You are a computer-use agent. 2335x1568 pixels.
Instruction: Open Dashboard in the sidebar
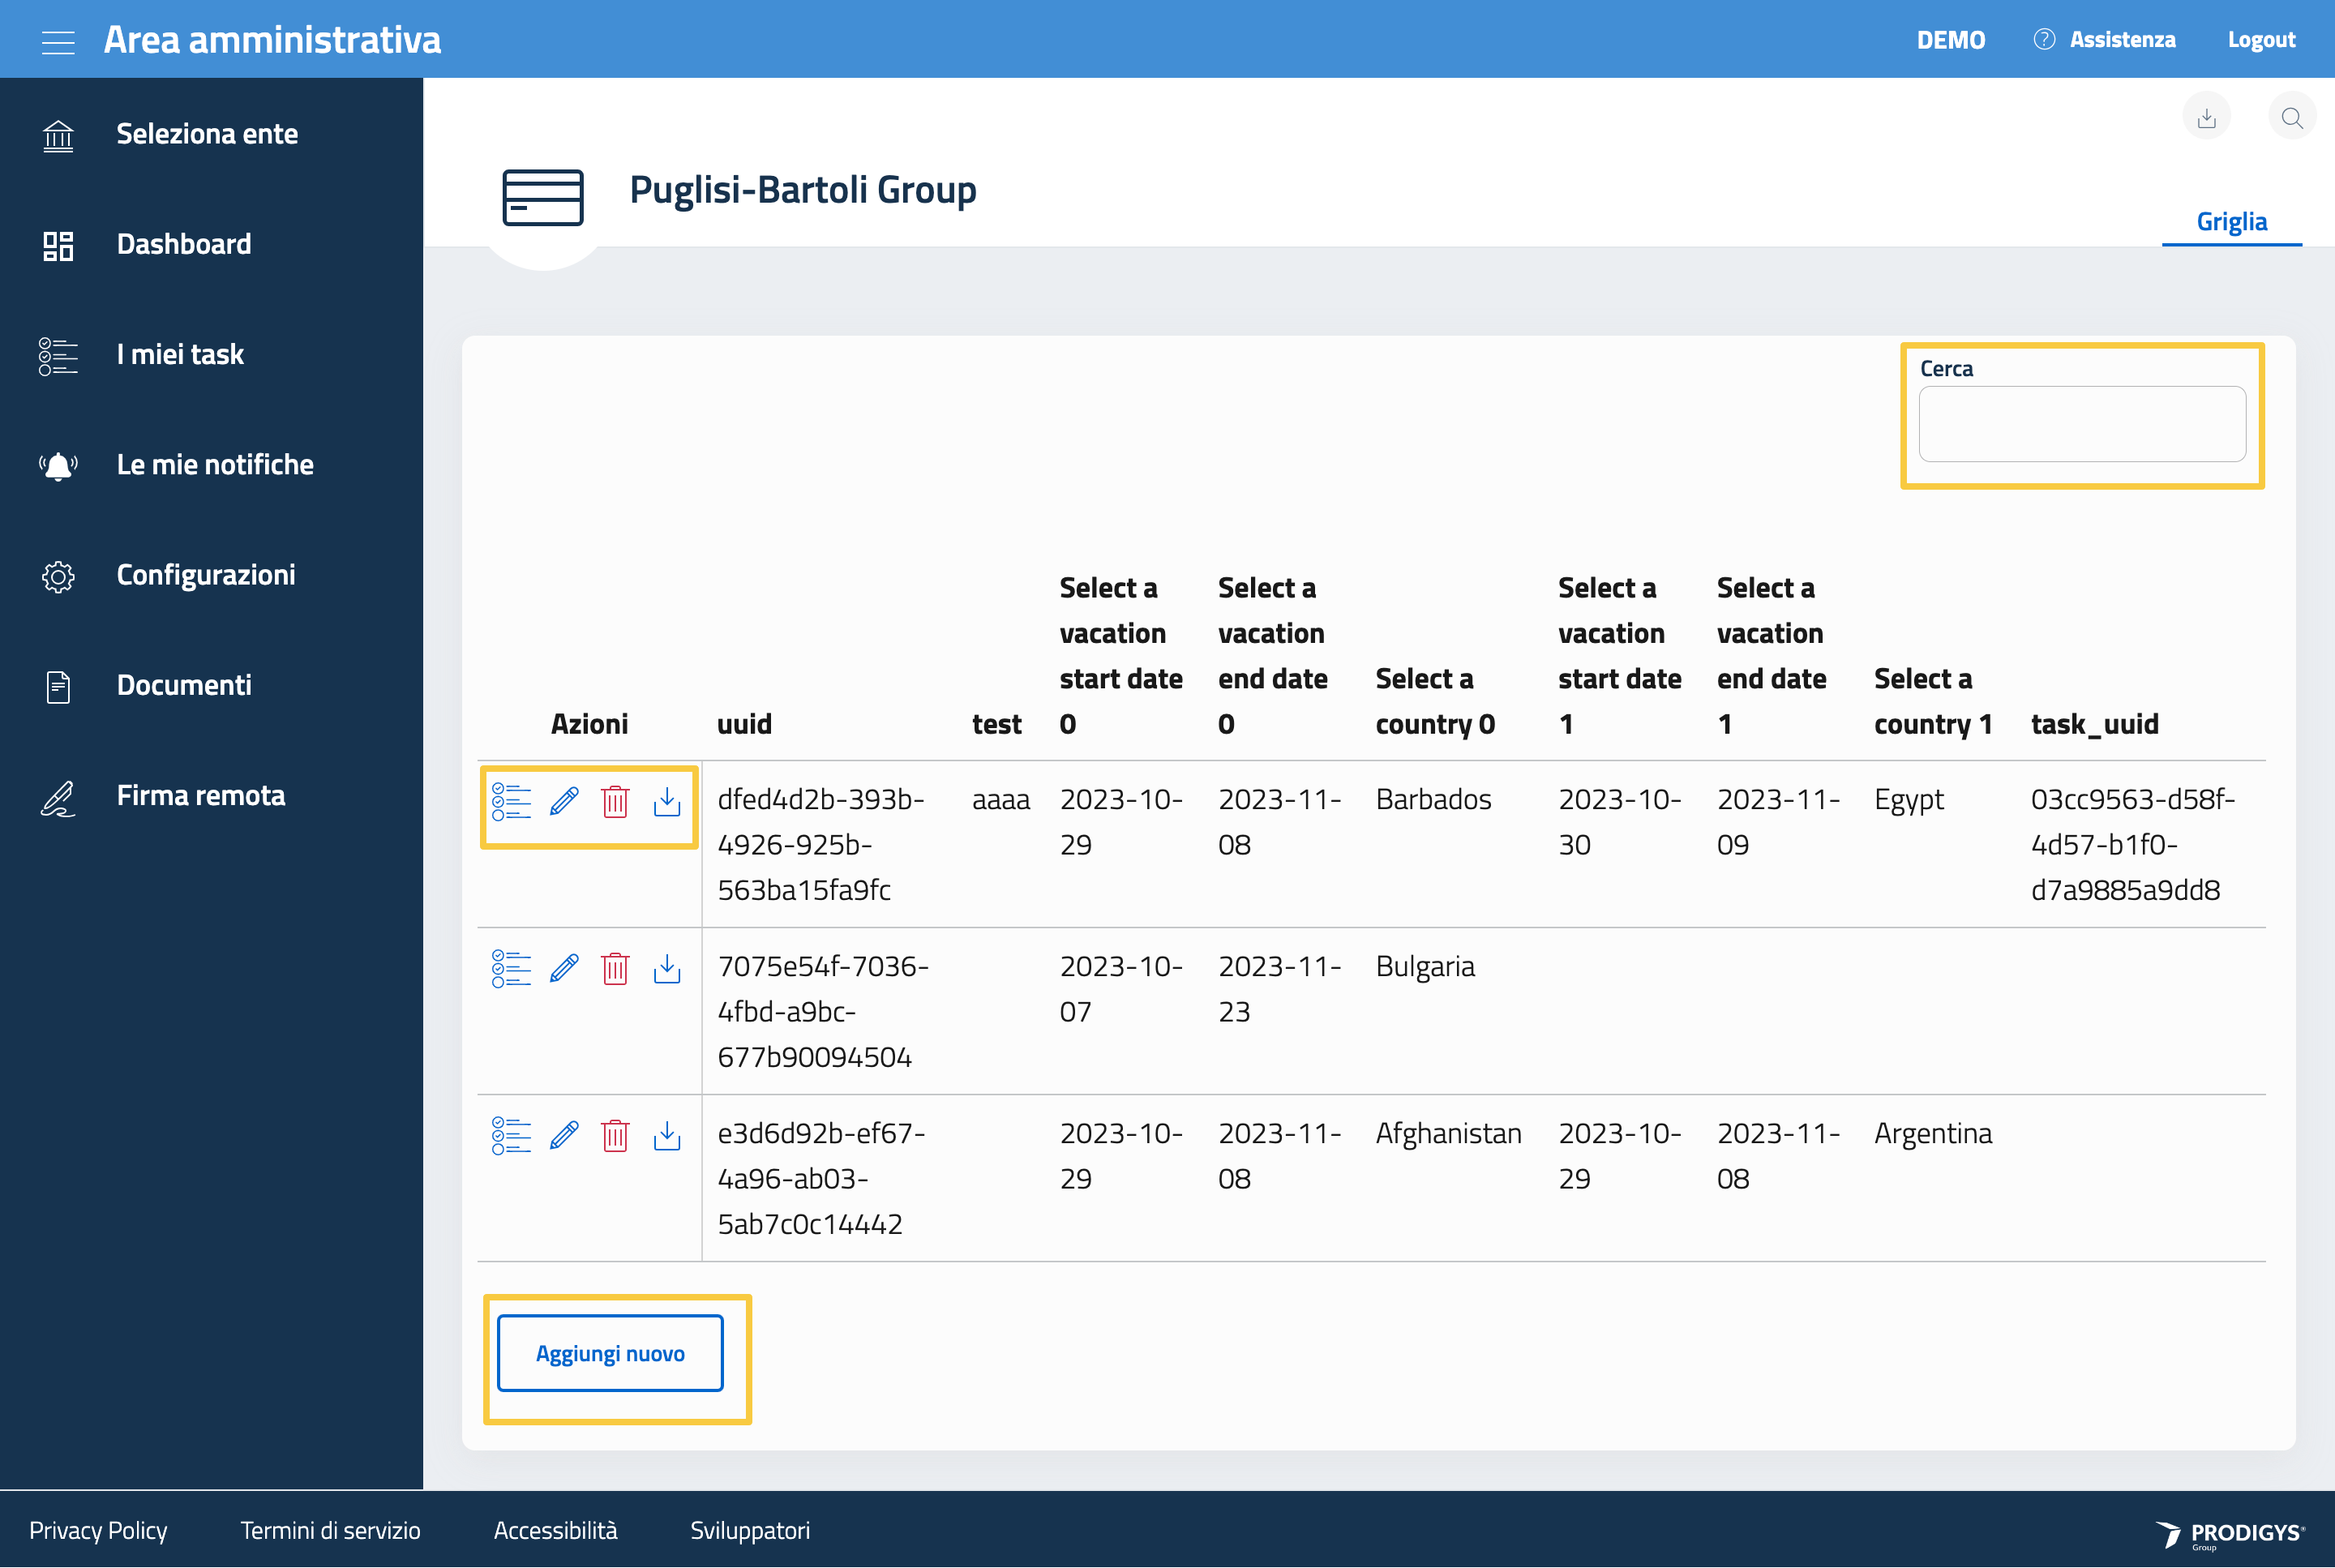tap(183, 244)
